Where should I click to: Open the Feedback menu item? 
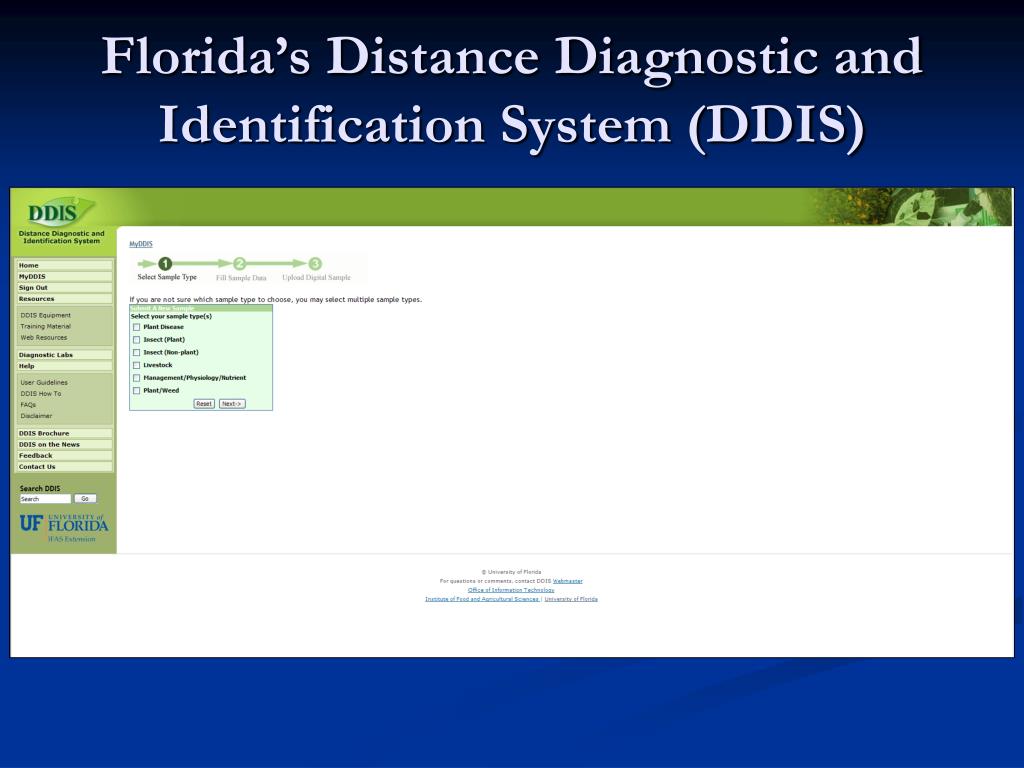(64, 455)
